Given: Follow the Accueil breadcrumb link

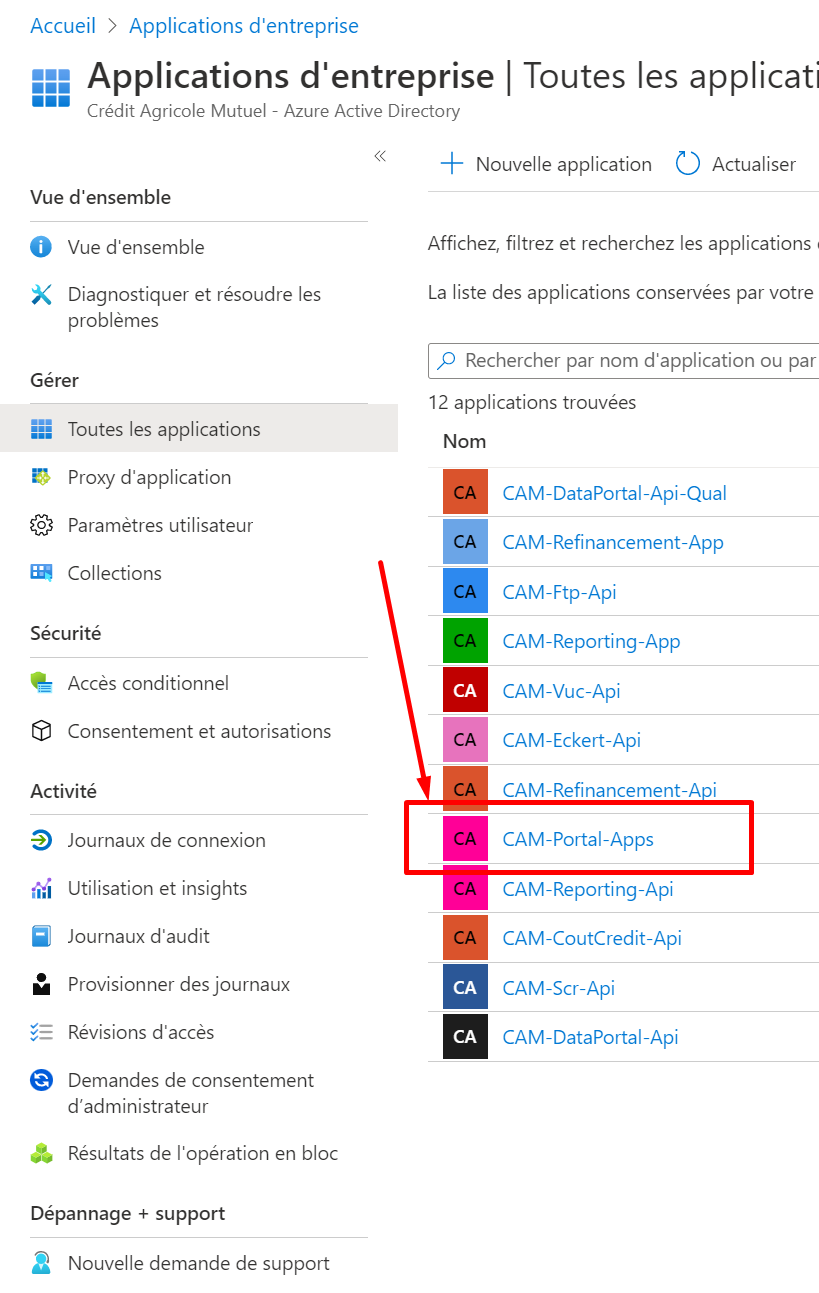Looking at the screenshot, I should [x=63, y=26].
